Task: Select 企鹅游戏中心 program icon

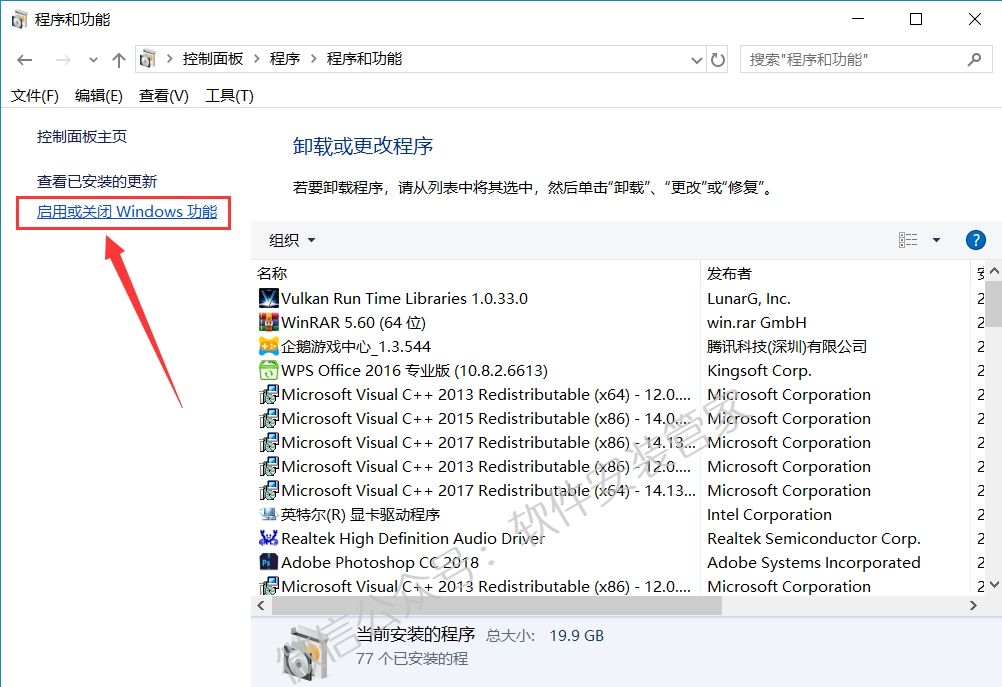Action: tap(268, 346)
